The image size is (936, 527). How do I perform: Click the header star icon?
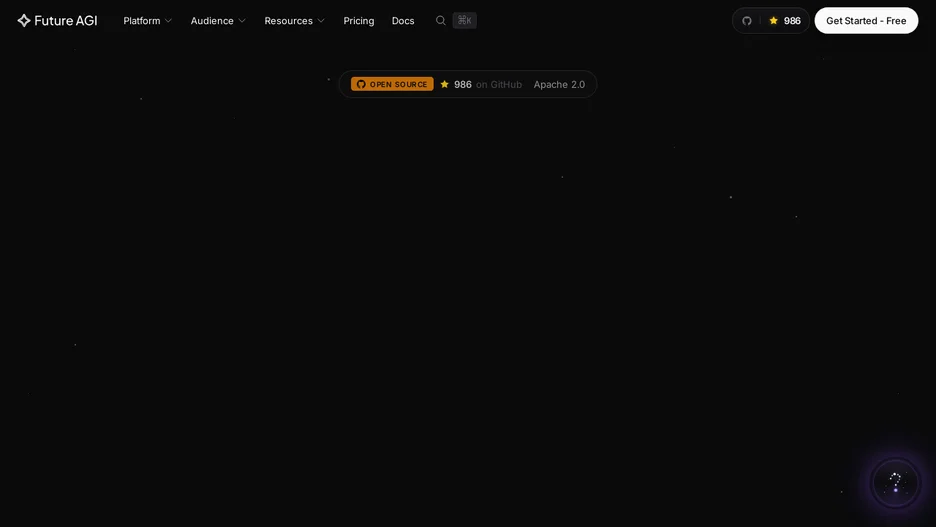tap(774, 21)
